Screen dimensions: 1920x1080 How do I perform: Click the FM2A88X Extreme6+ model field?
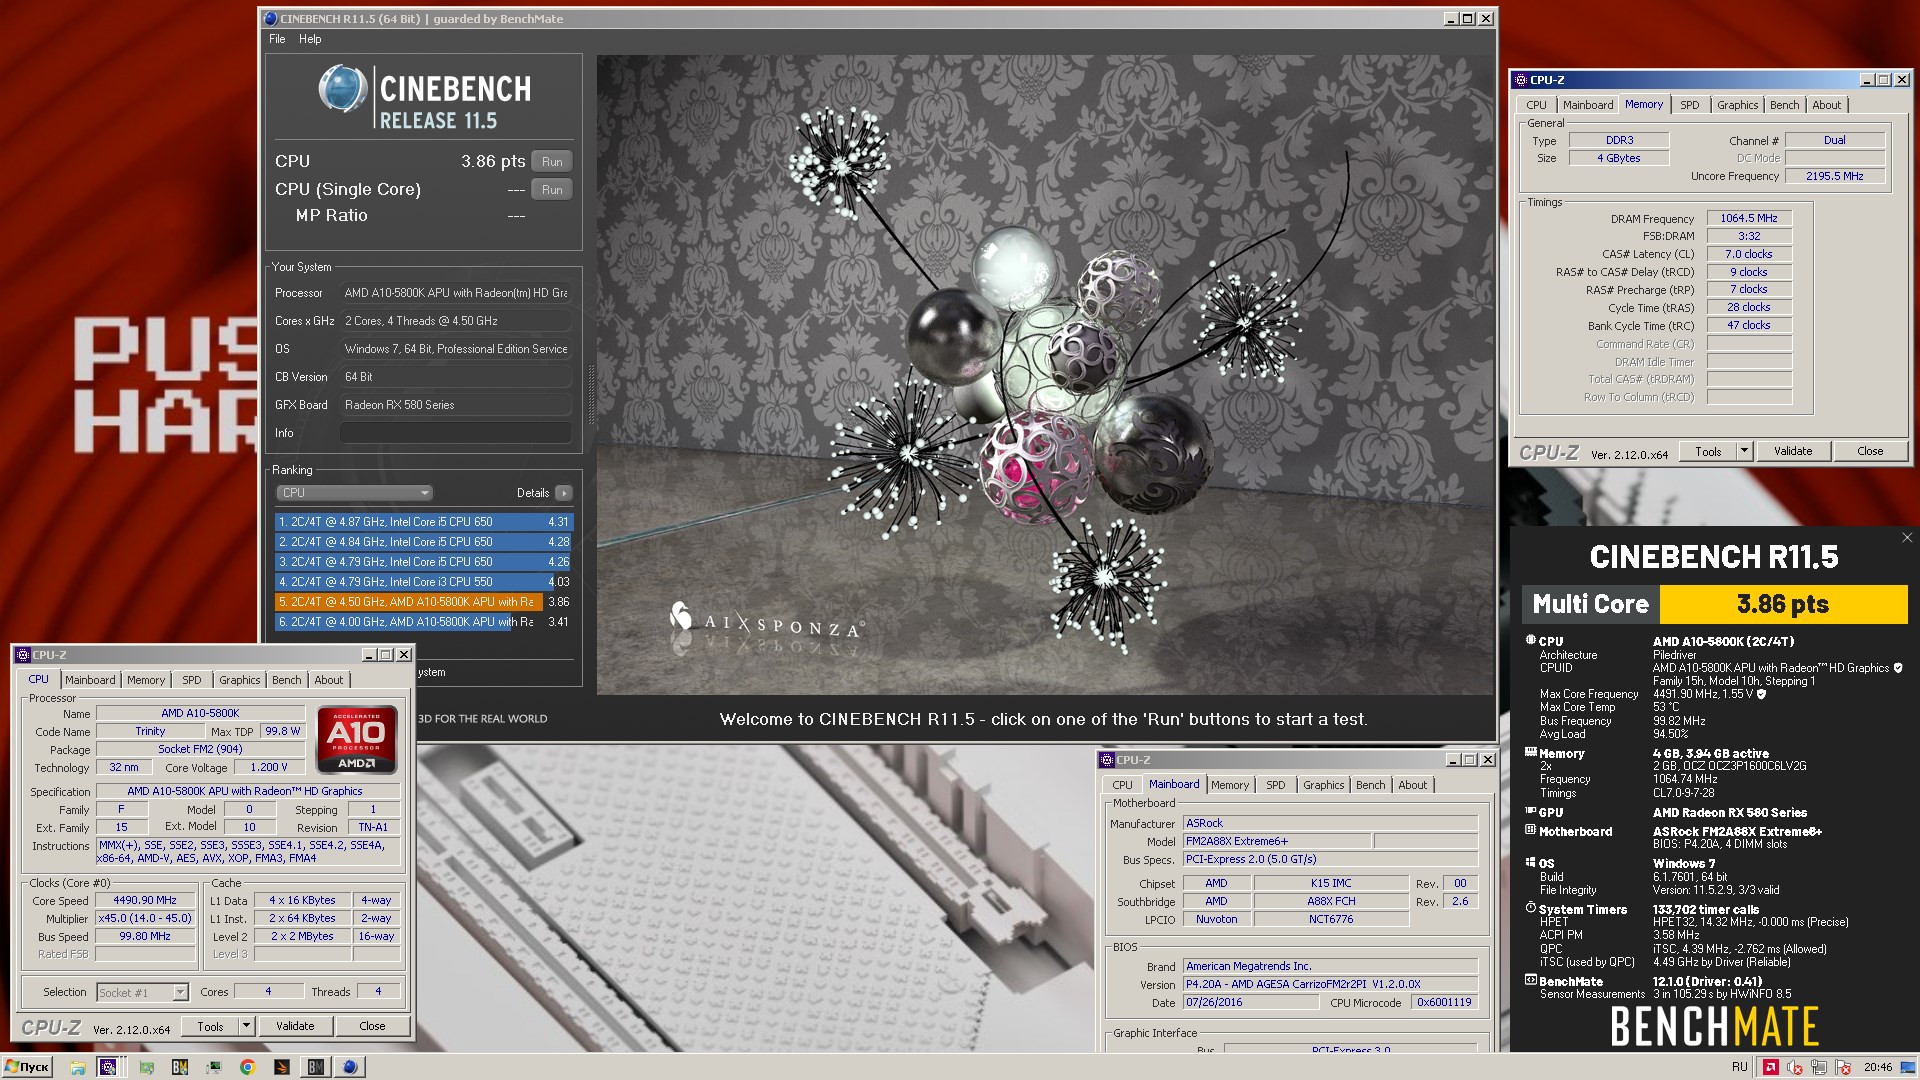click(x=1277, y=841)
